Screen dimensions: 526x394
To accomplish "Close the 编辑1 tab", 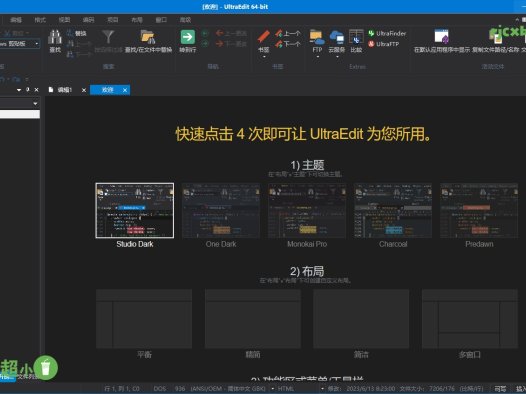I will point(84,90).
